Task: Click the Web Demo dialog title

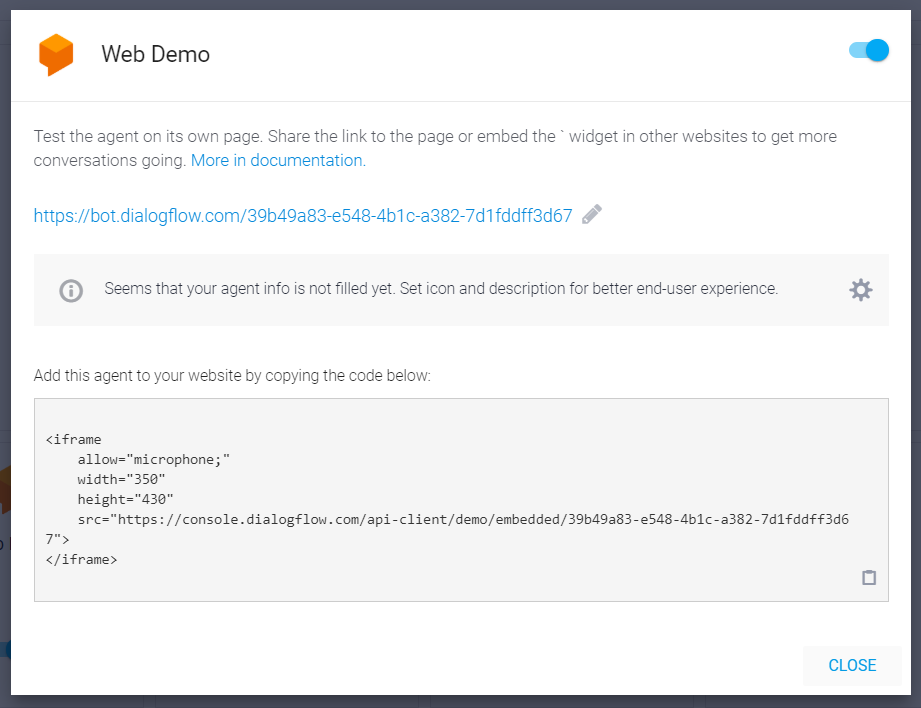Action: (x=156, y=54)
